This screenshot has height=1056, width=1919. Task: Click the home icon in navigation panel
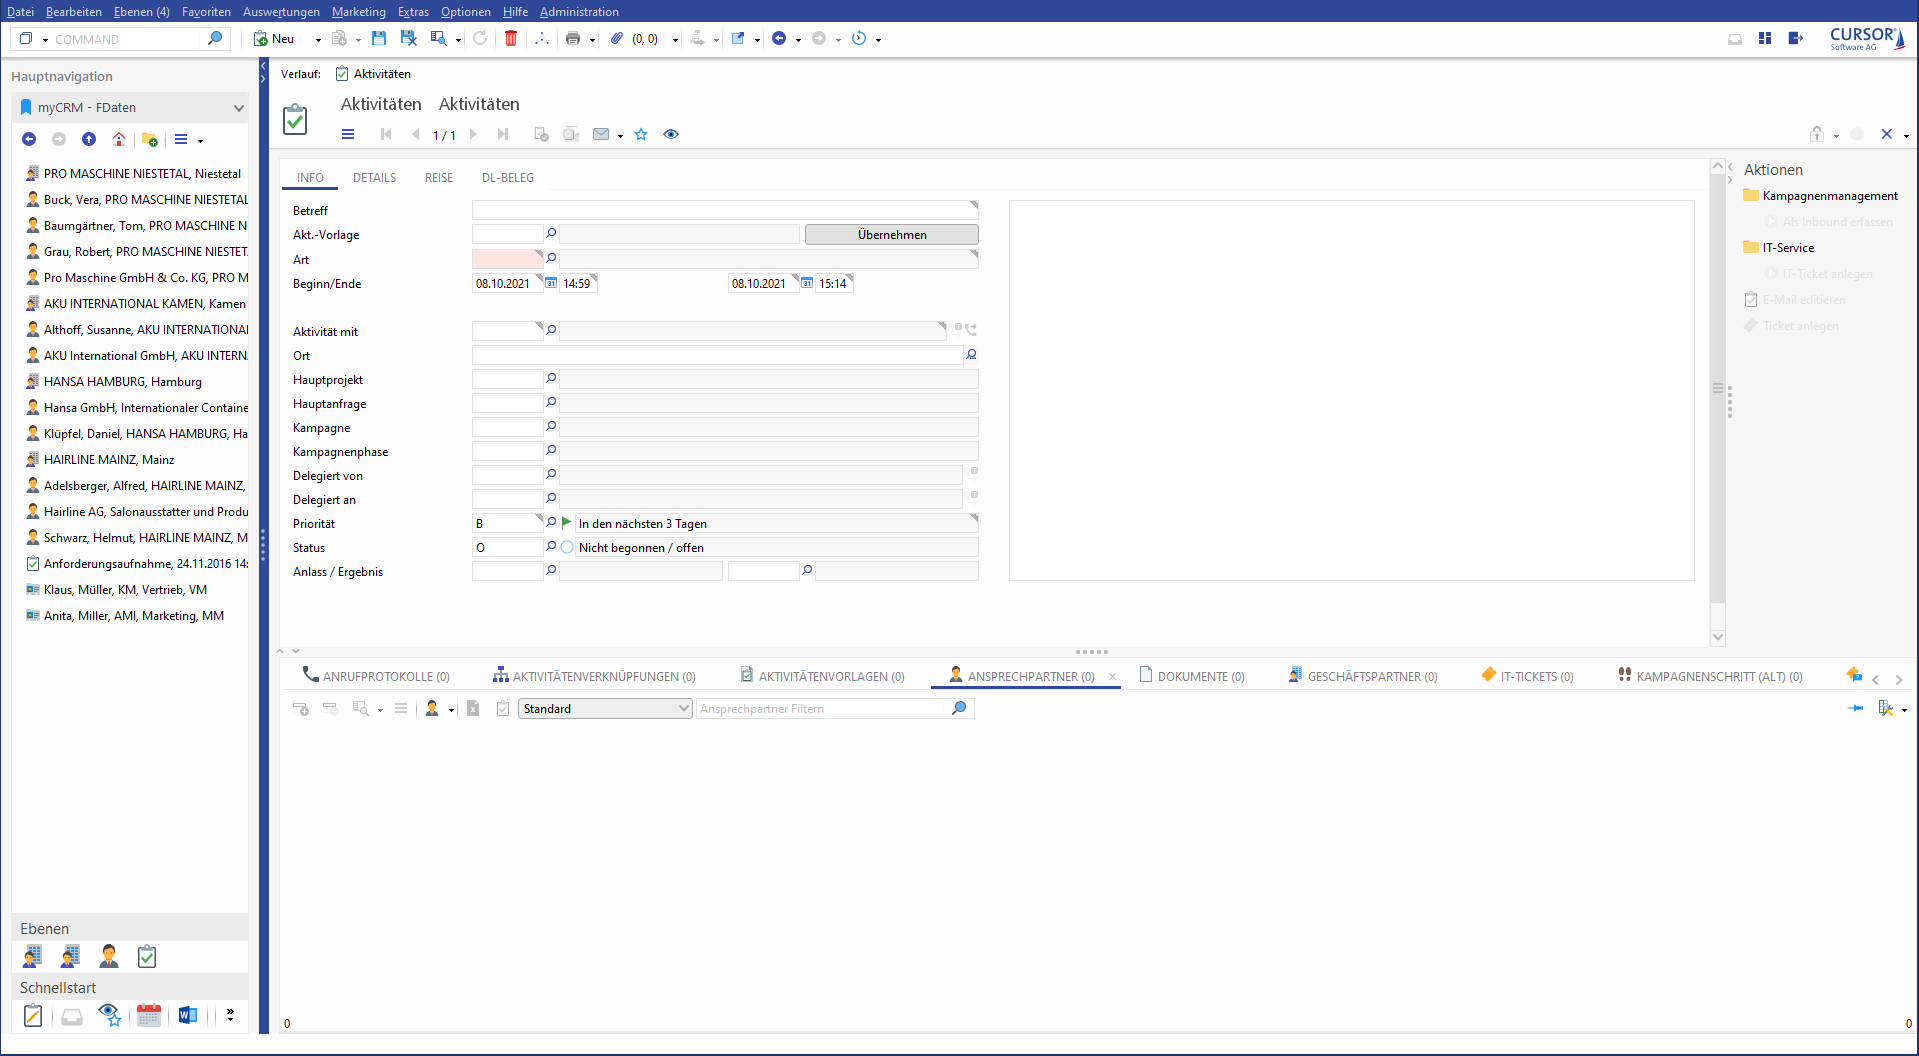[119, 140]
